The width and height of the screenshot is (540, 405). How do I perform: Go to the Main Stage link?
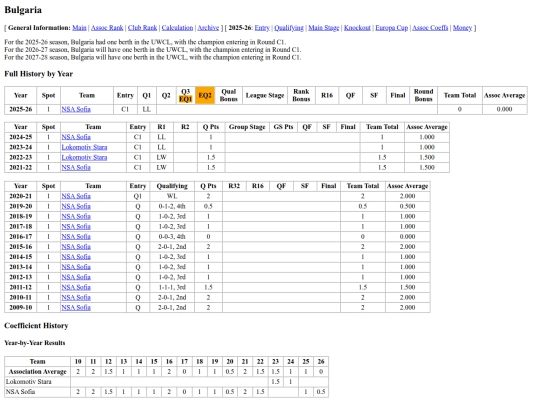(324, 28)
